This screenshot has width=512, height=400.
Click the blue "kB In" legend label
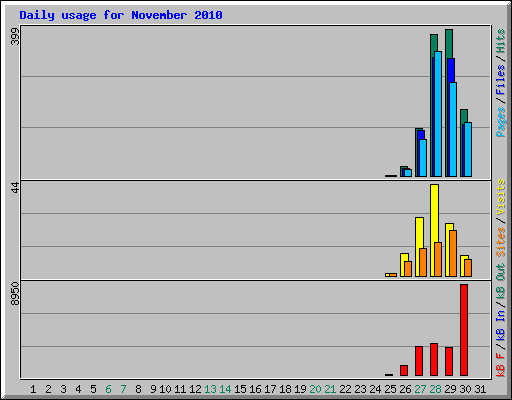pos(500,325)
